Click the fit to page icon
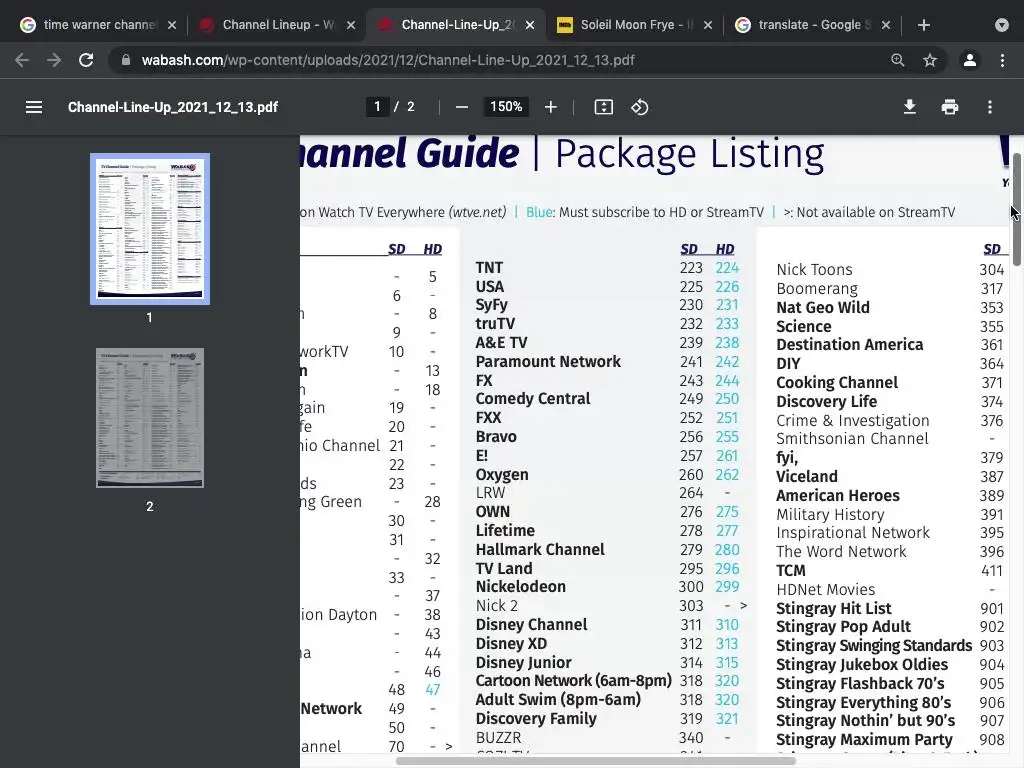The image size is (1024, 768). [603, 107]
